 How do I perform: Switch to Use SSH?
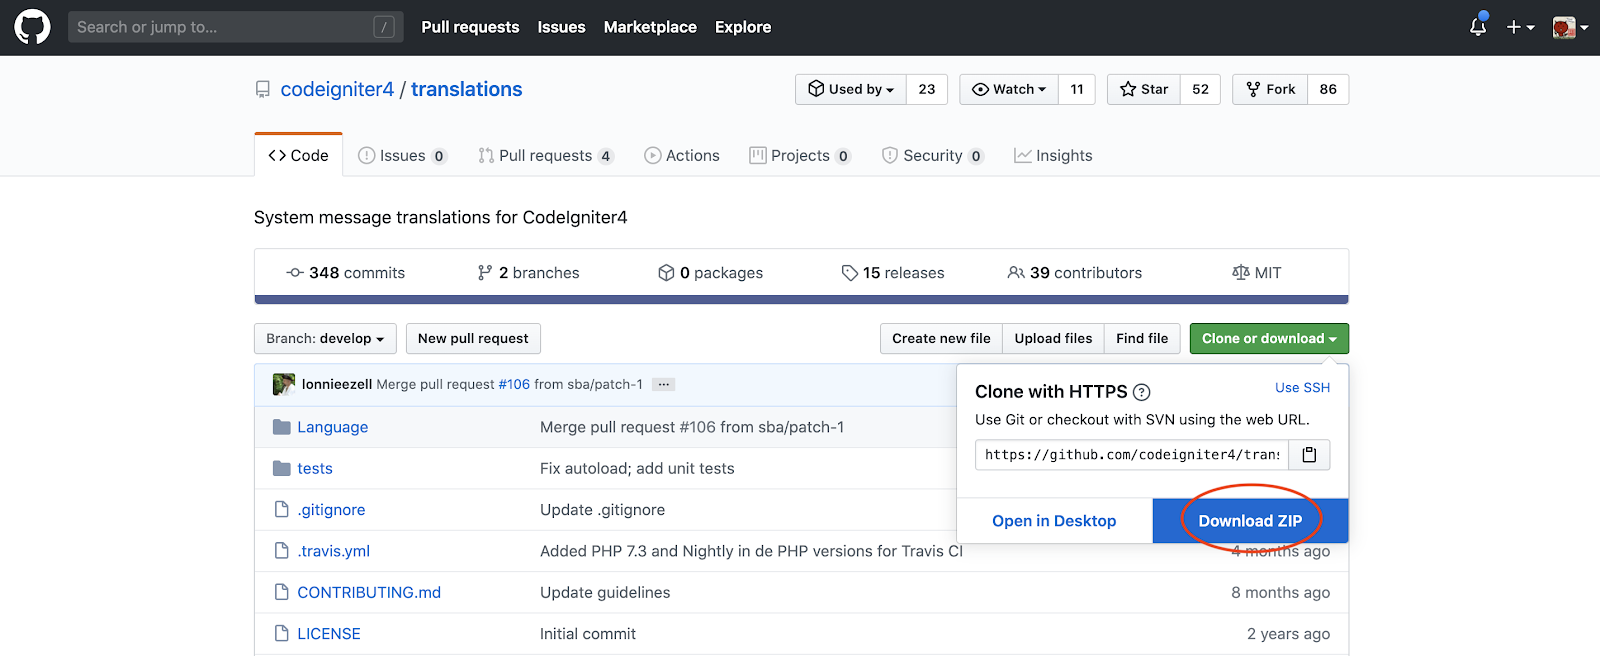pos(1302,388)
